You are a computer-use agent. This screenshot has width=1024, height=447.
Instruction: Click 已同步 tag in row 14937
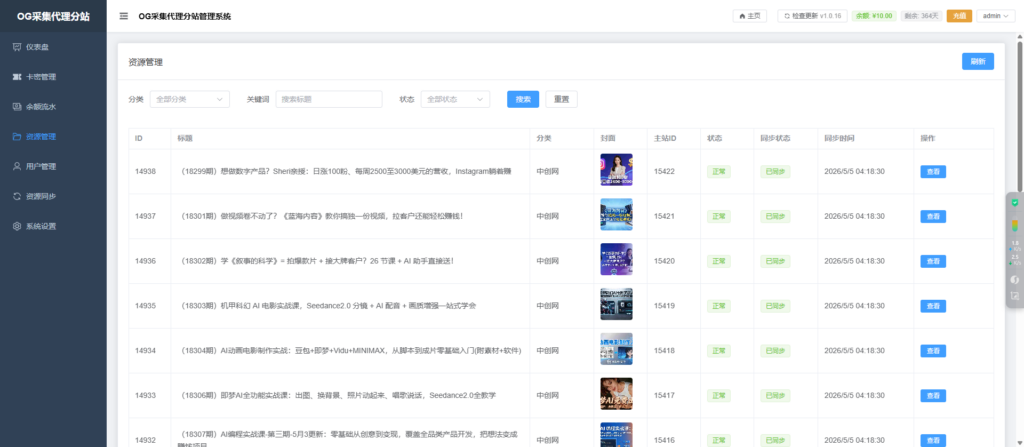[x=775, y=216]
